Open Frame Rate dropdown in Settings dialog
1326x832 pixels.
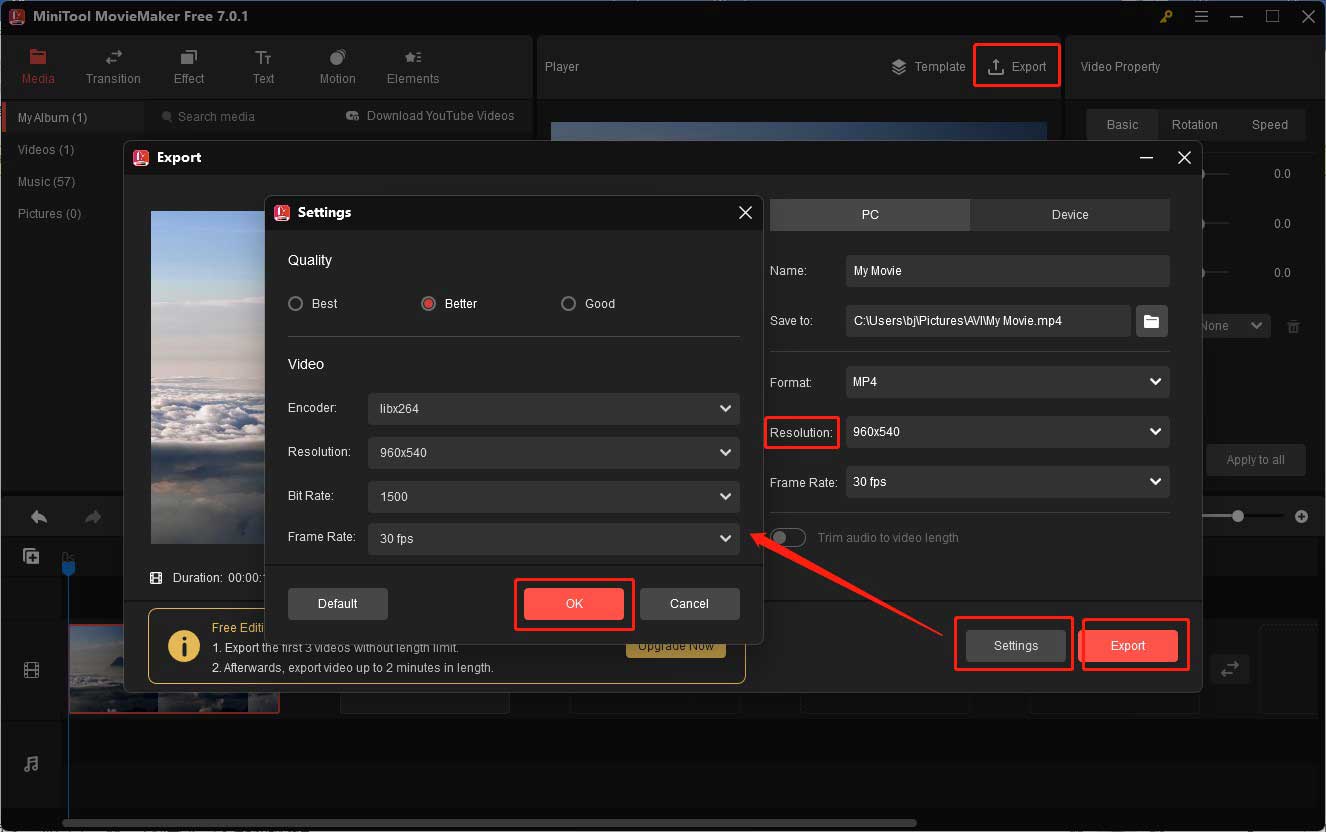tap(554, 538)
